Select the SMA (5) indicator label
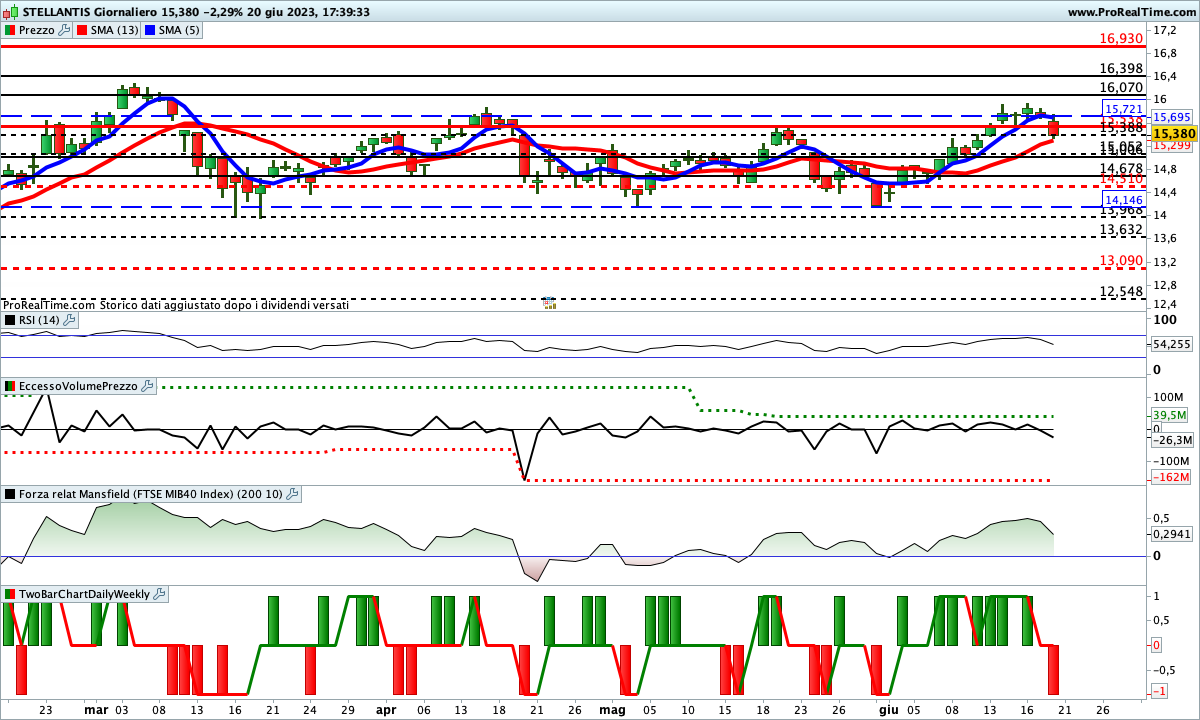 (179, 30)
